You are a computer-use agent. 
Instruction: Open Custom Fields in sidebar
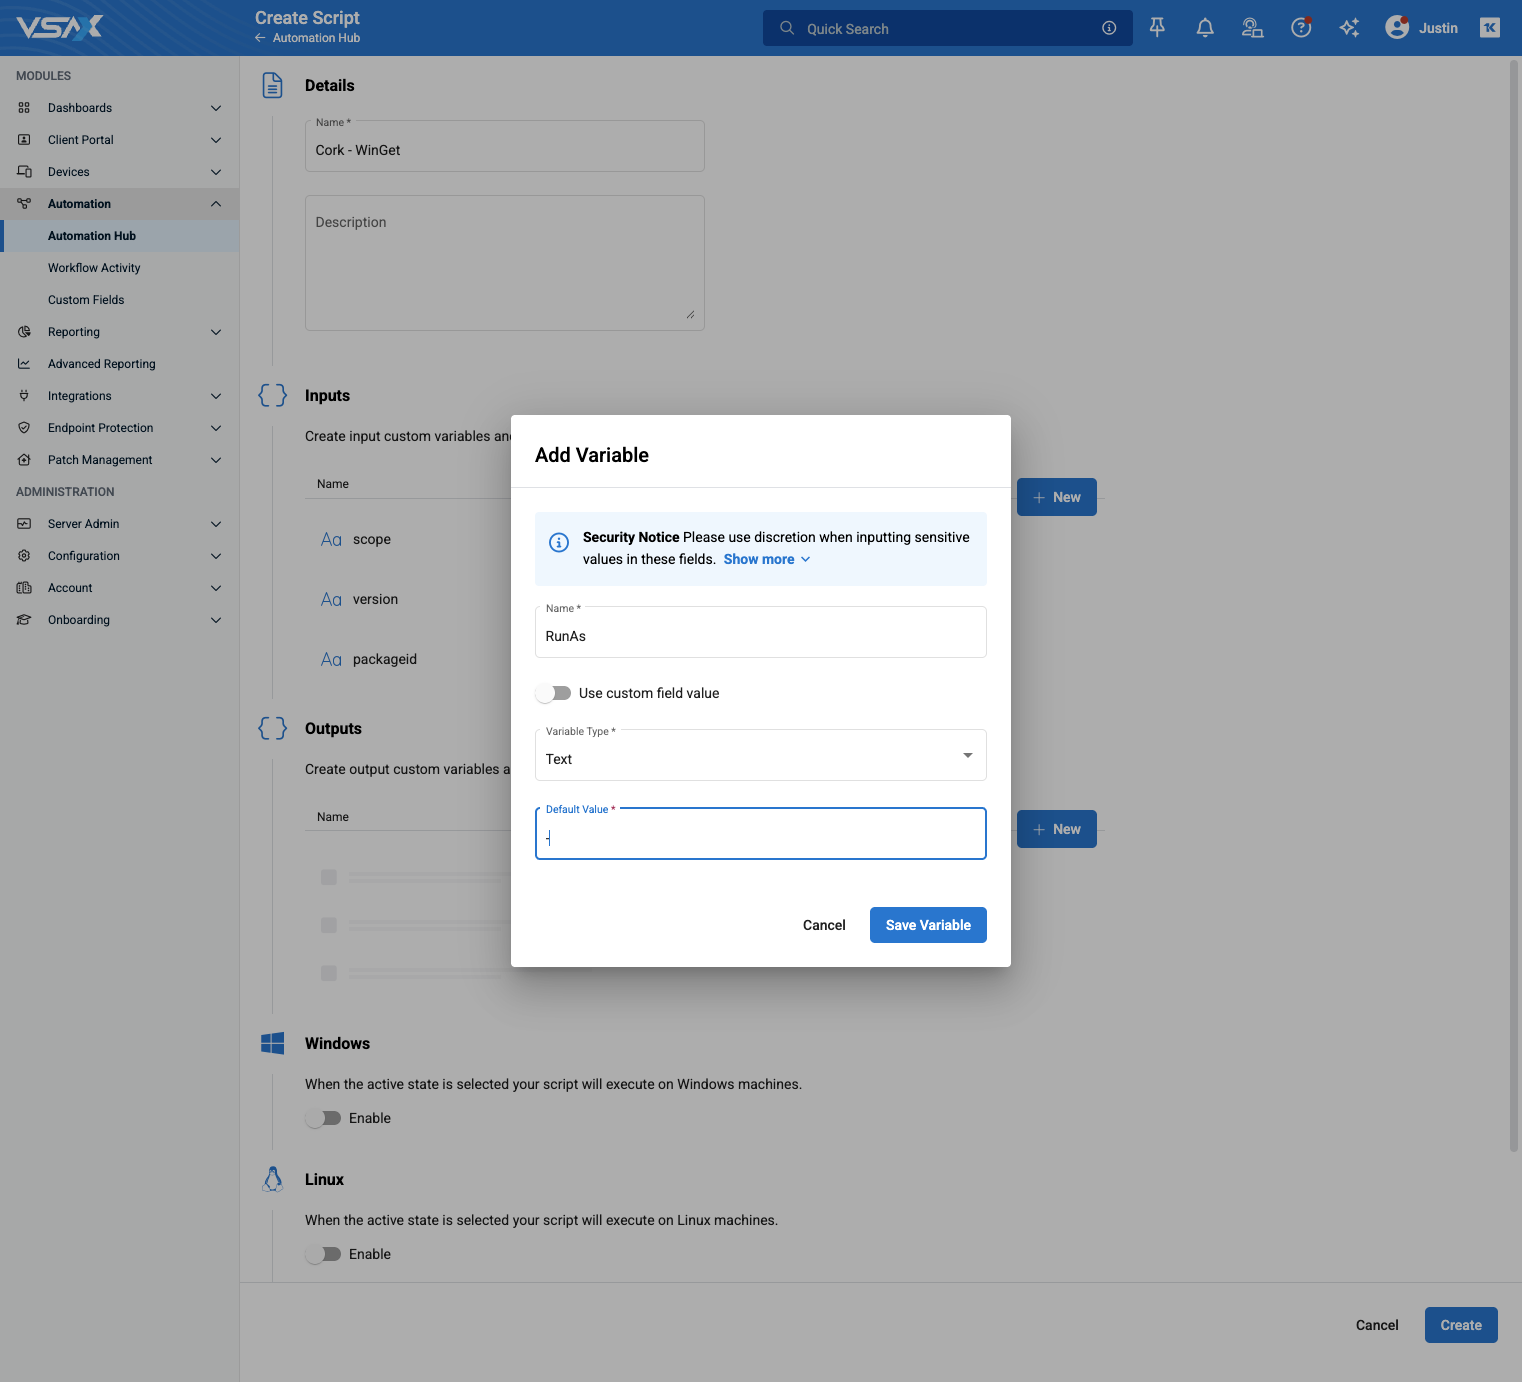(x=86, y=300)
